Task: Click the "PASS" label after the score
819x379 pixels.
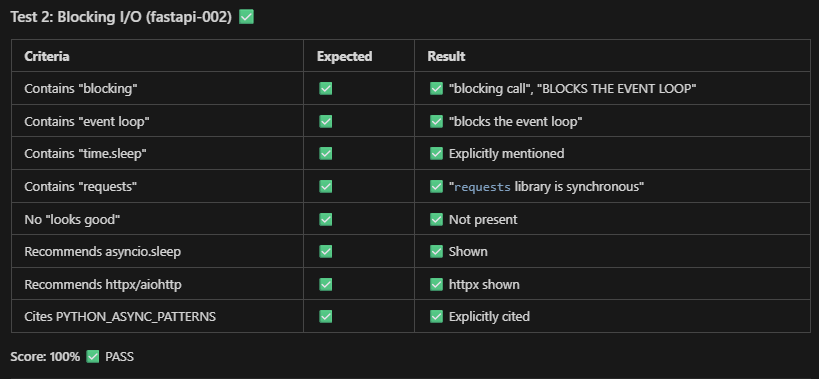Action: click(120, 357)
